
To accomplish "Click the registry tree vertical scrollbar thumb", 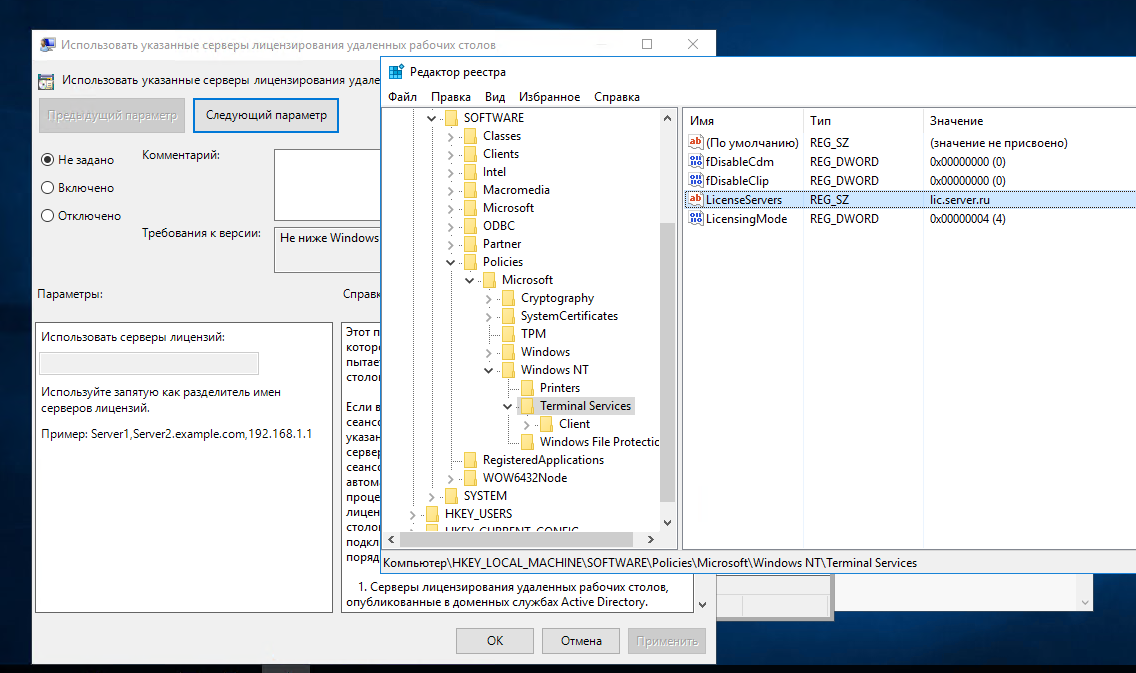I will 667,362.
